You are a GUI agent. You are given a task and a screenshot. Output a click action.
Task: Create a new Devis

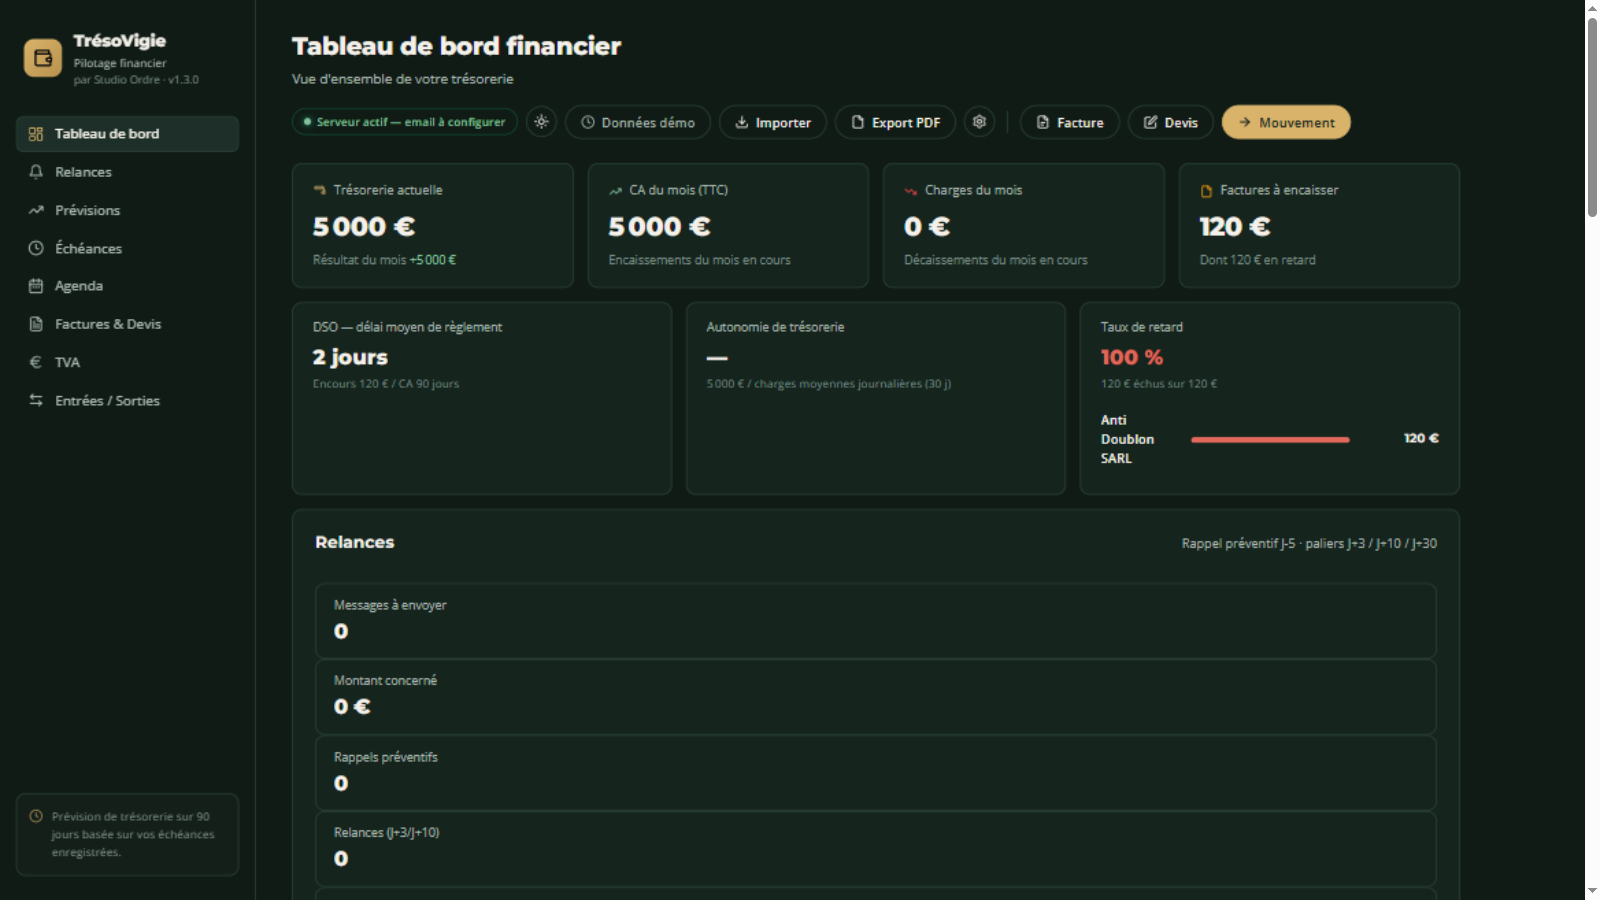point(1171,122)
